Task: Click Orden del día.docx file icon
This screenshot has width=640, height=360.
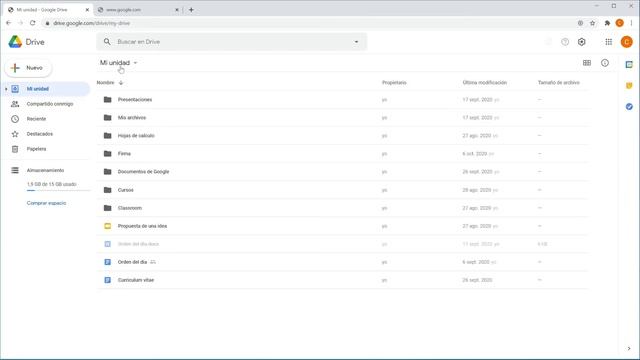Action: (x=107, y=244)
